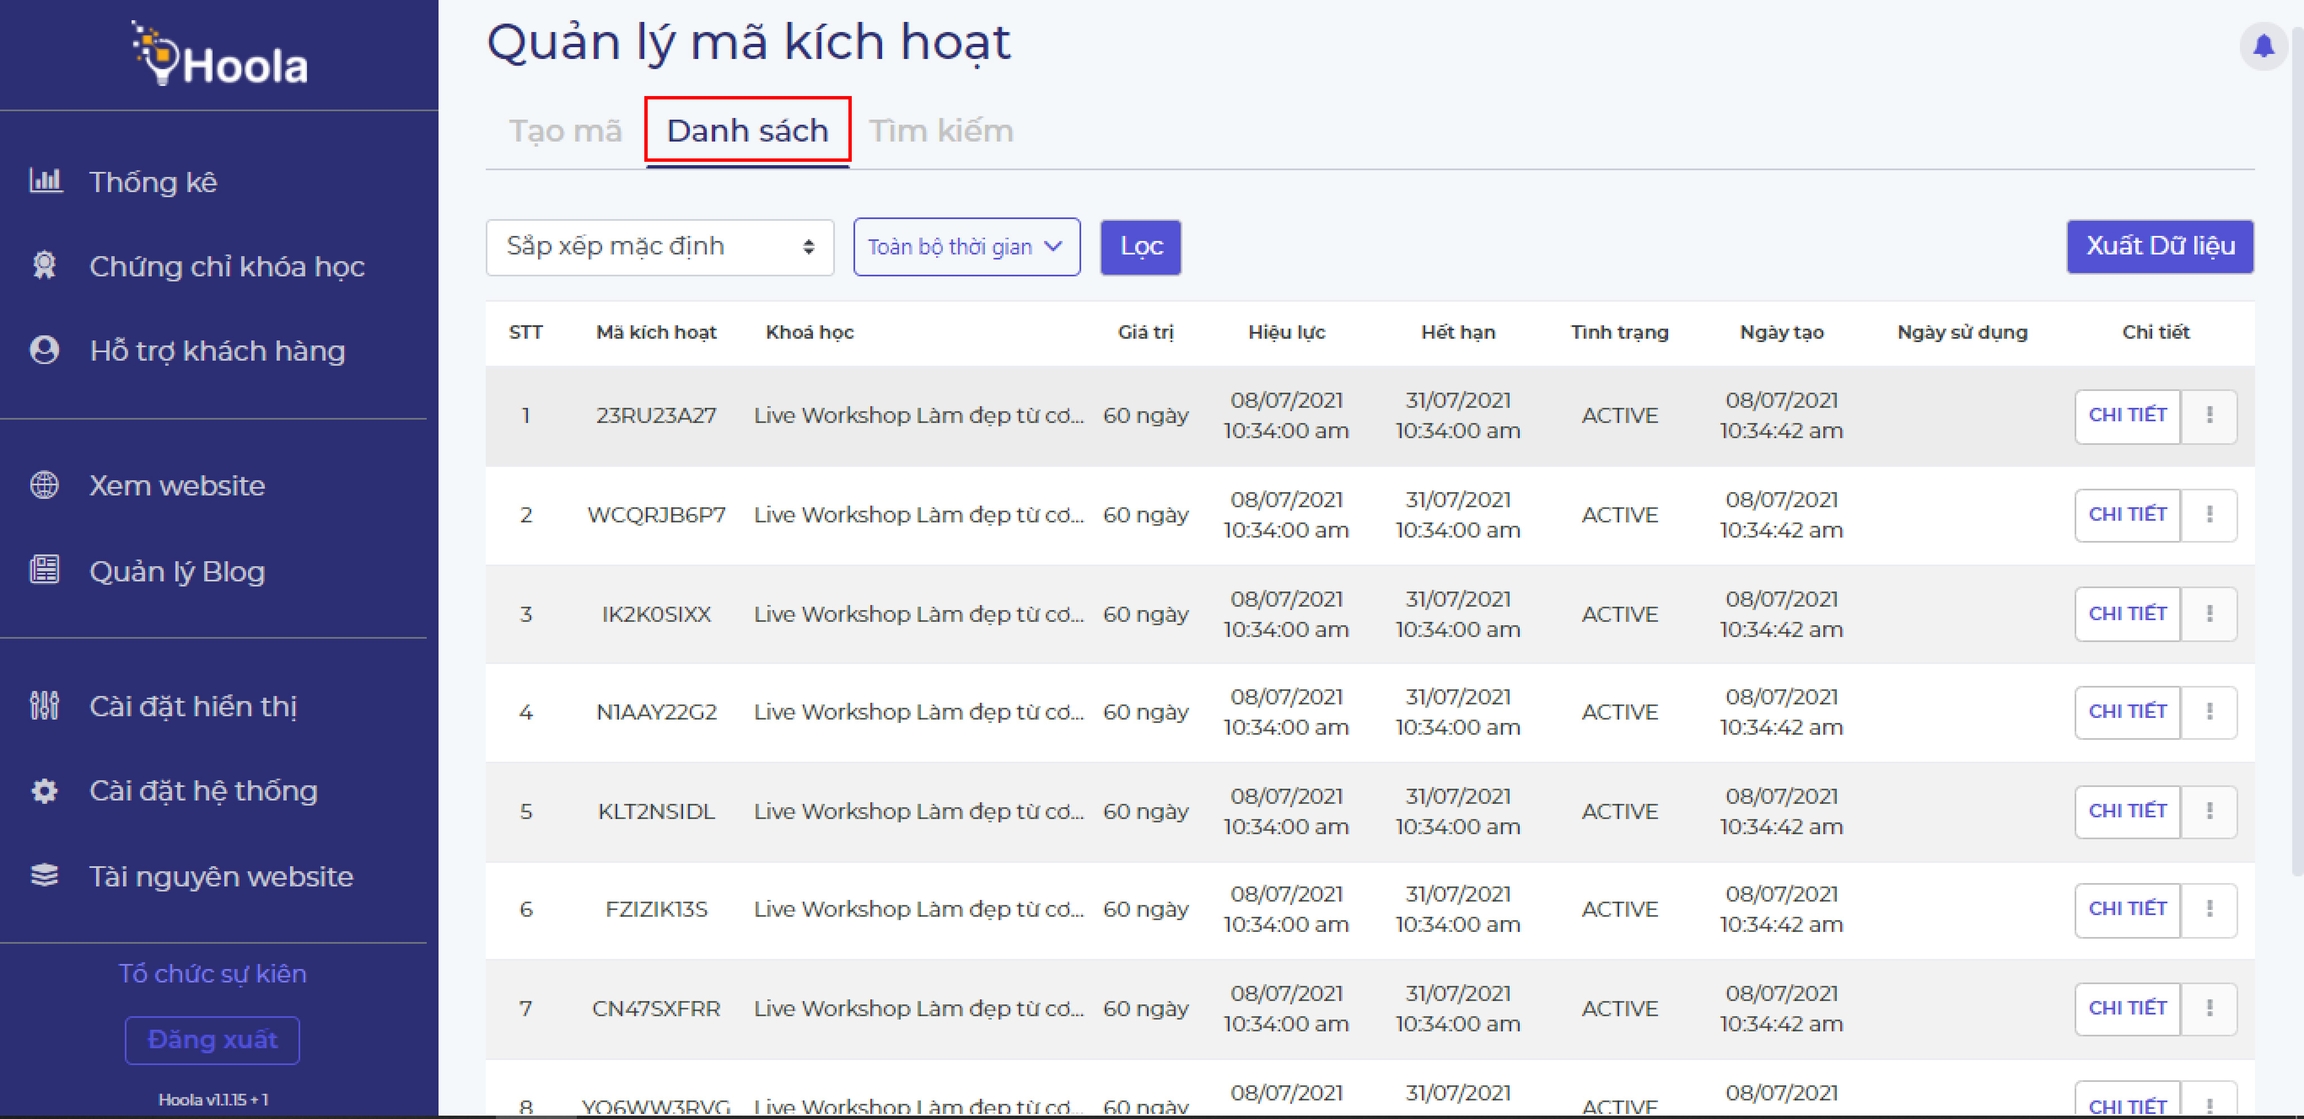Click the Tổ chức sự kiện link
Viewport: 2304px width, 1119px height.
point(212,973)
